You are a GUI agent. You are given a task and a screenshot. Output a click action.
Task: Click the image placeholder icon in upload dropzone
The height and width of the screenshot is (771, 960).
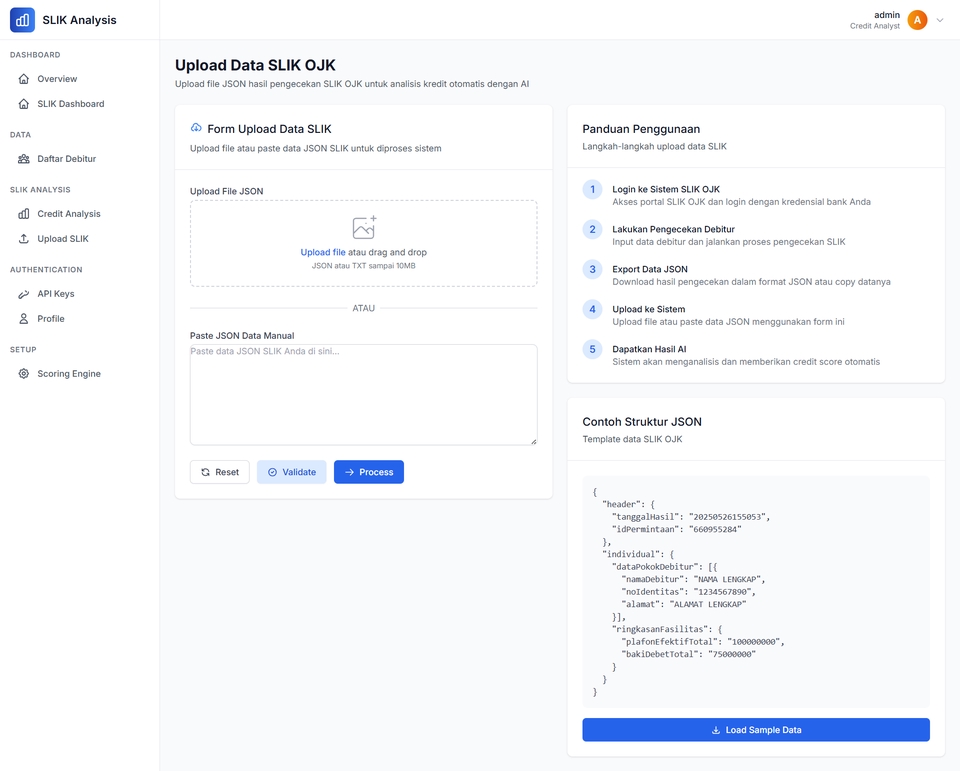pos(364,227)
